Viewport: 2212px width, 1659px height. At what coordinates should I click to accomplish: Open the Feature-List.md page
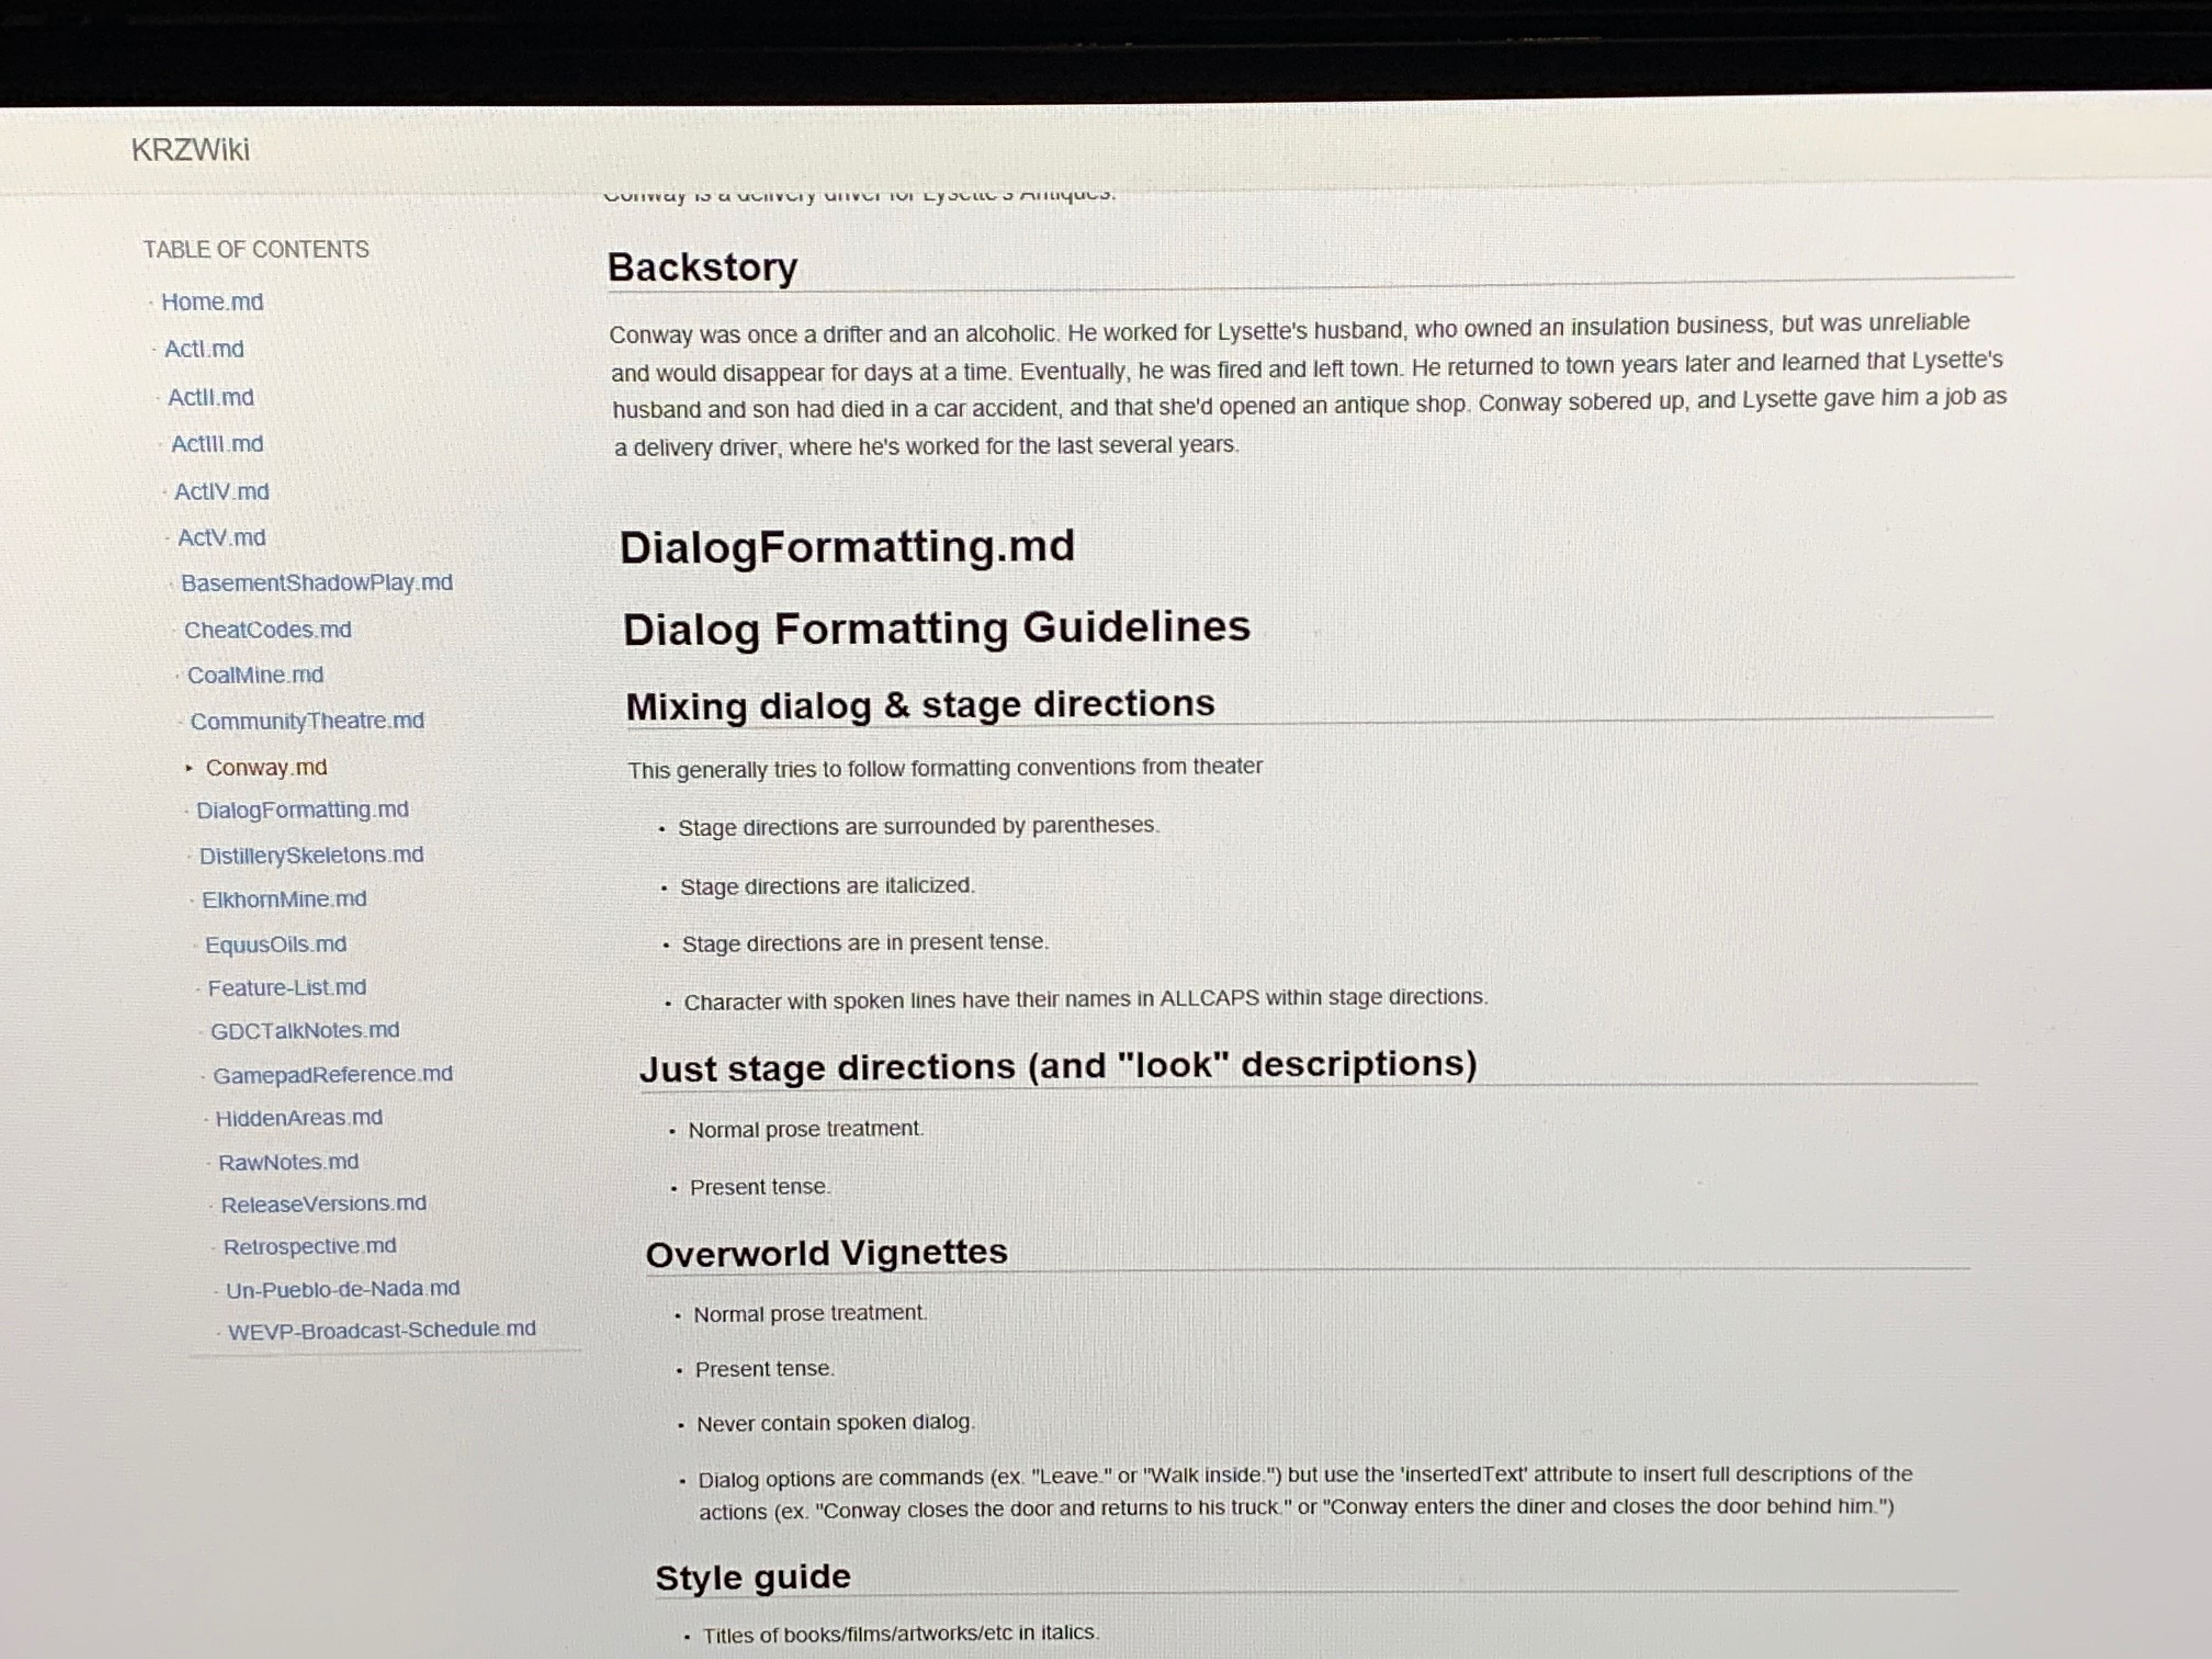pyautogui.click(x=287, y=988)
